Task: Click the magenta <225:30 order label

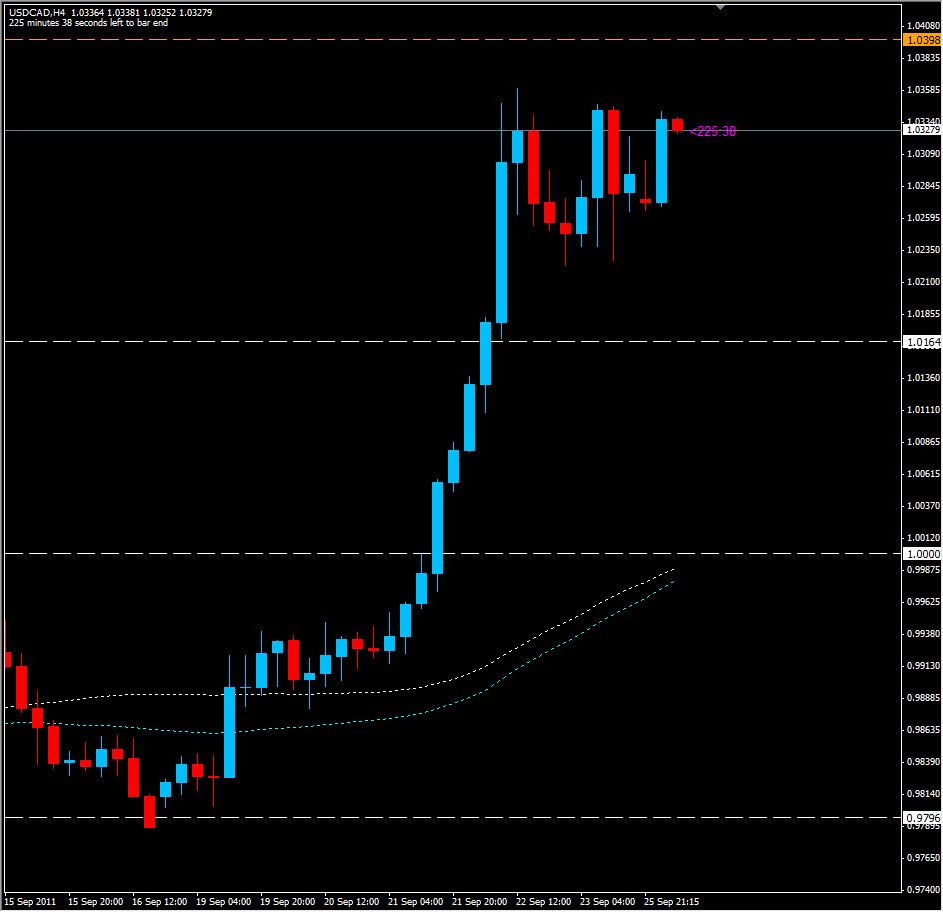Action: tap(713, 130)
